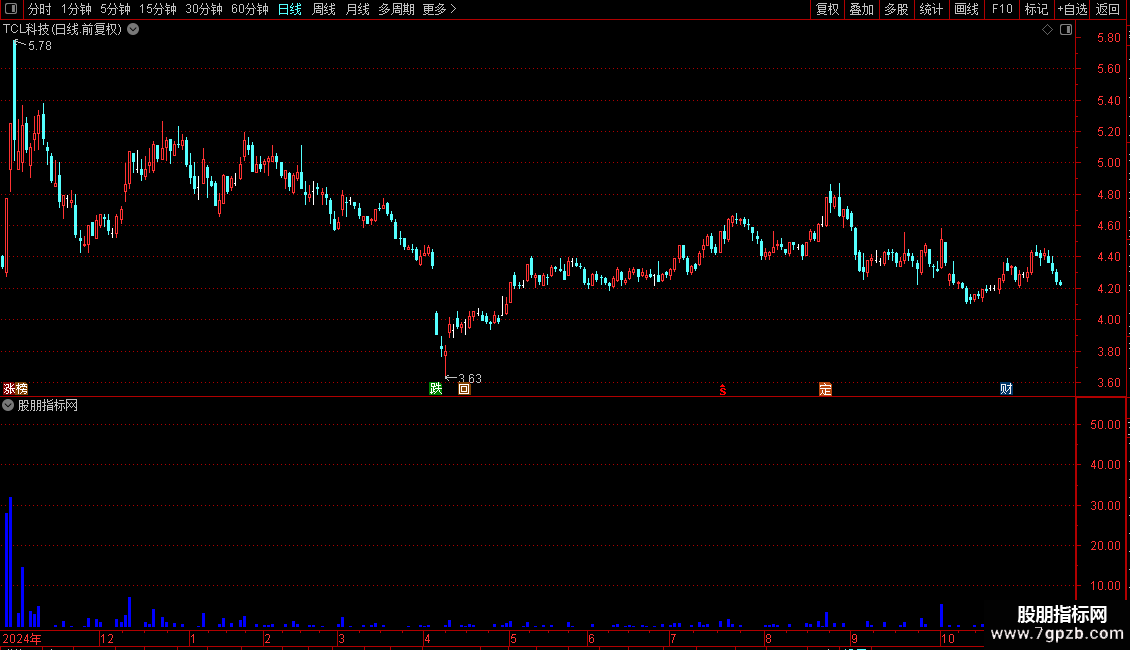1130x650 pixels.
Task: Open the red $ dividend marker
Action: [x=723, y=390]
